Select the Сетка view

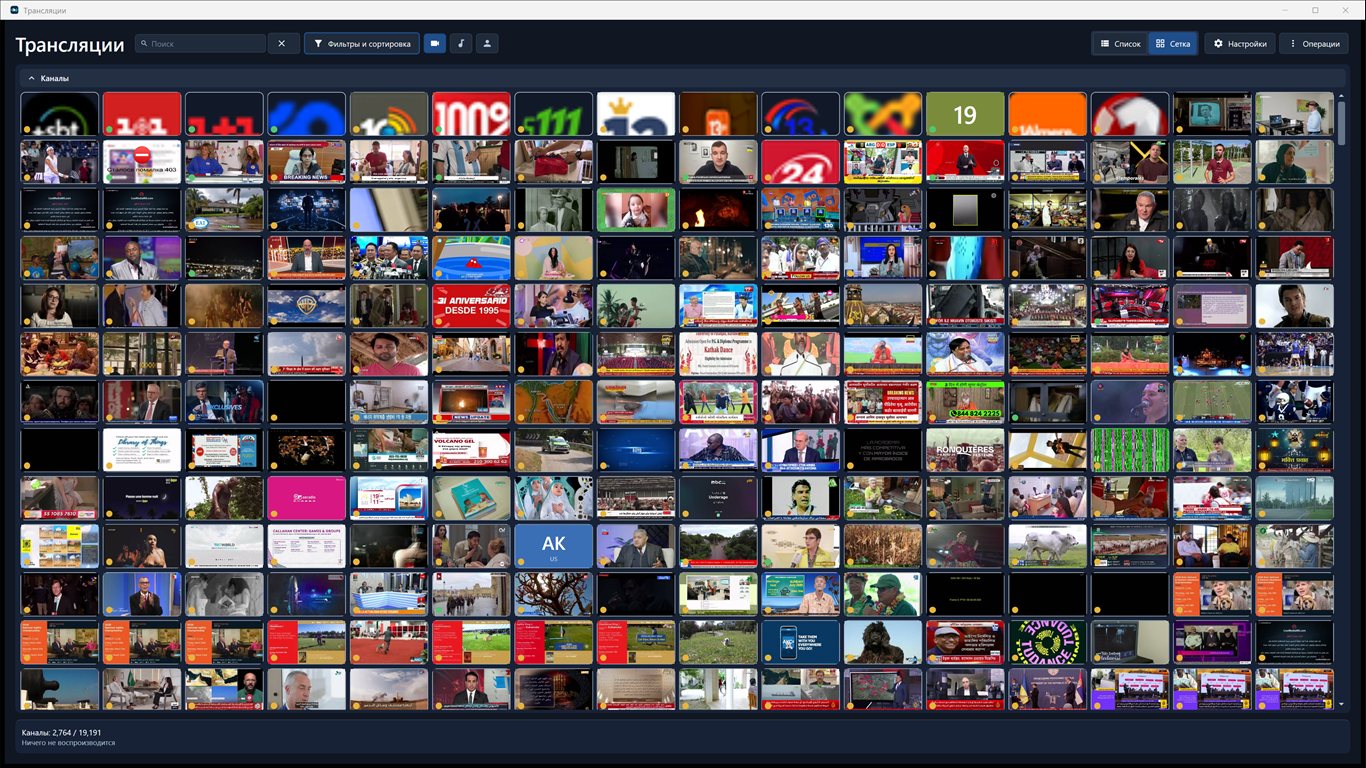(1173, 44)
